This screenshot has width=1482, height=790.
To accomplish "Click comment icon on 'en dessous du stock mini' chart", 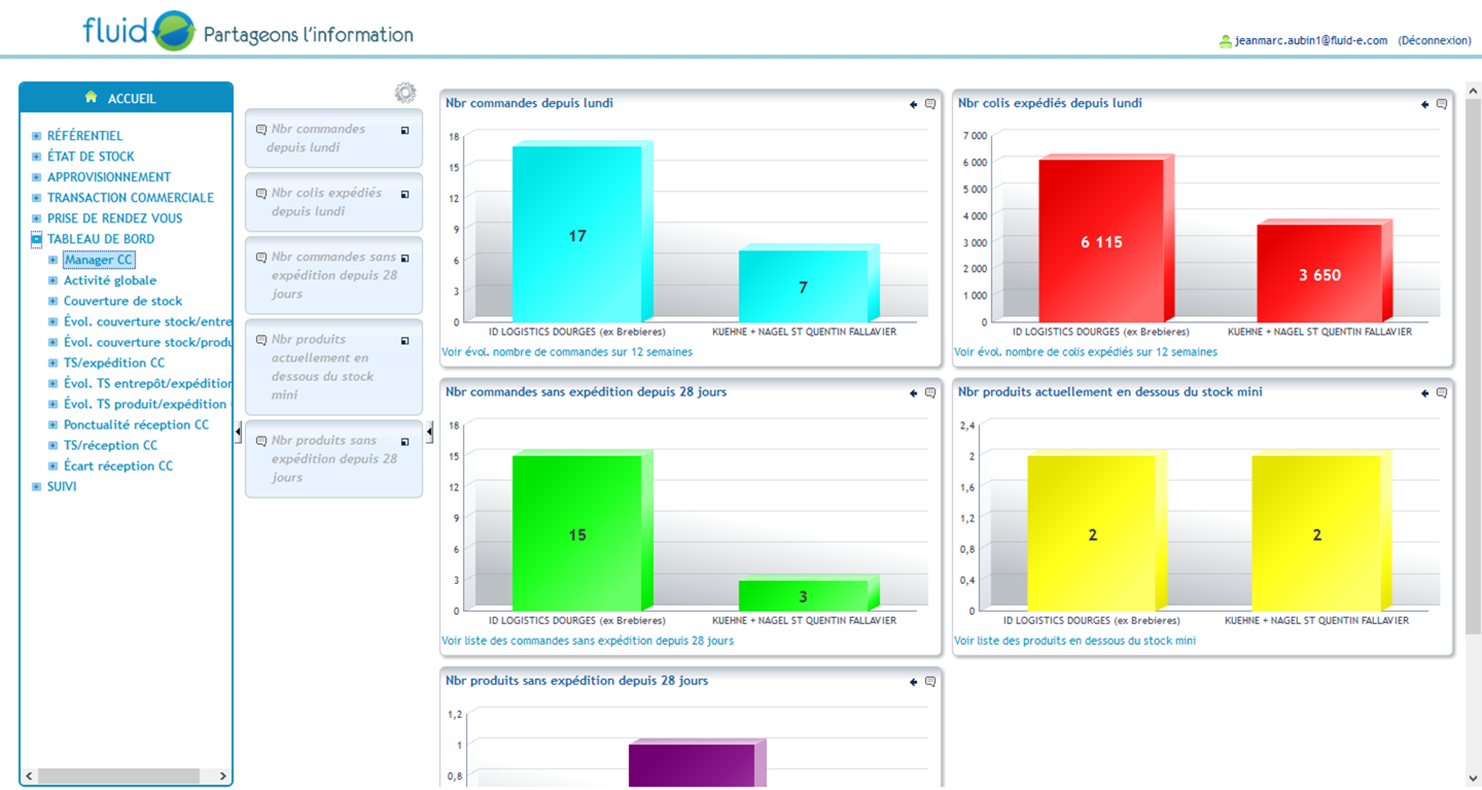I will (1442, 393).
